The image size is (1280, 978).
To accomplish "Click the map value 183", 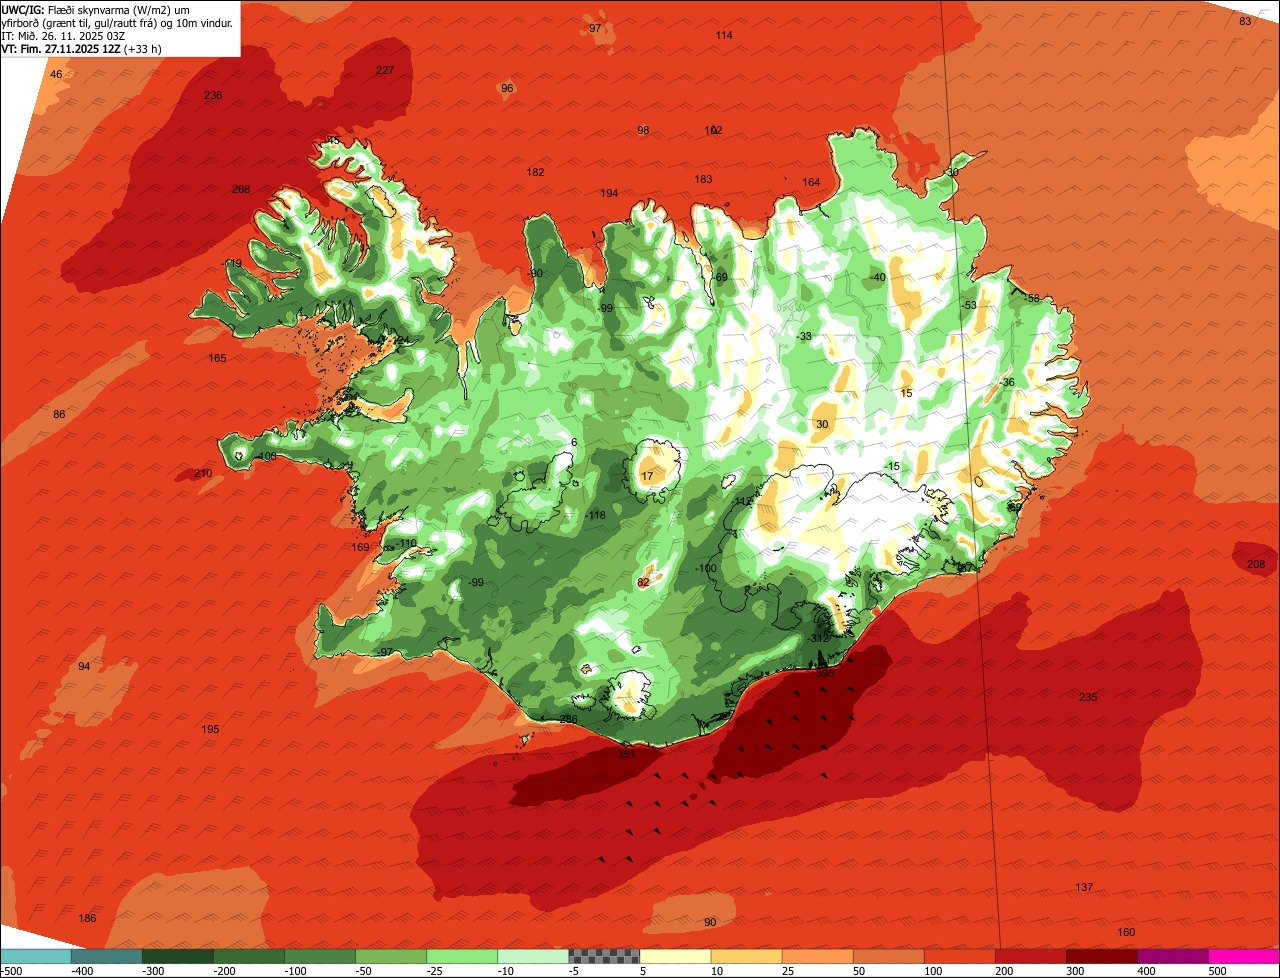I will 704,179.
